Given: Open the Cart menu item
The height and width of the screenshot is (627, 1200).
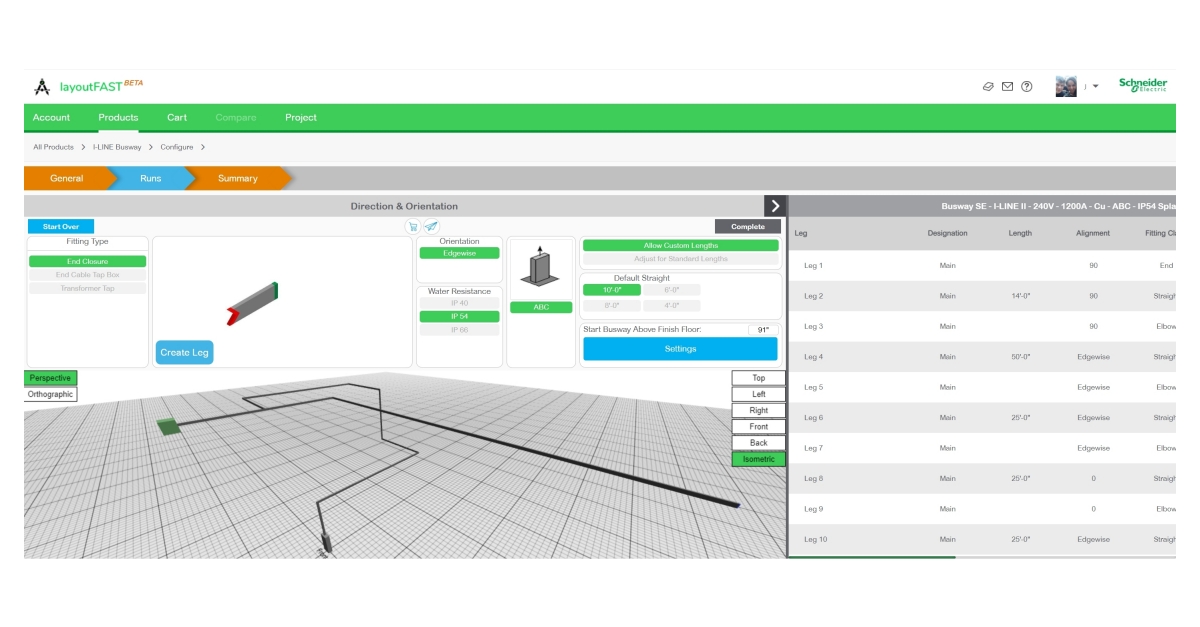Looking at the screenshot, I should (x=177, y=118).
